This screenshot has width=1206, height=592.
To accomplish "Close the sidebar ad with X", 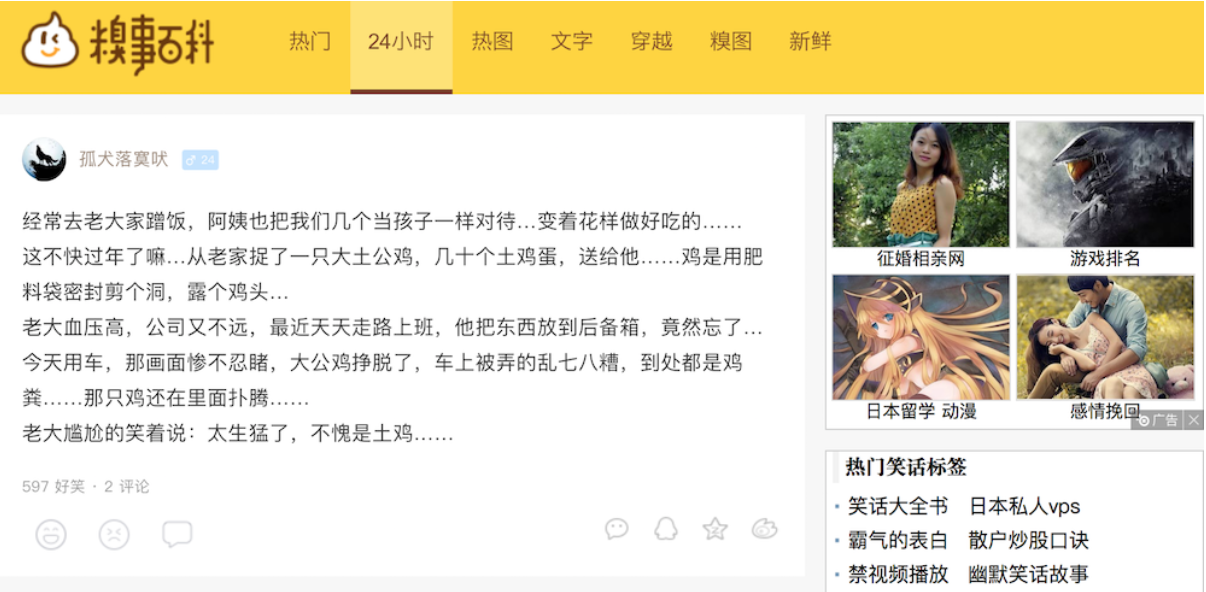I will (1193, 421).
